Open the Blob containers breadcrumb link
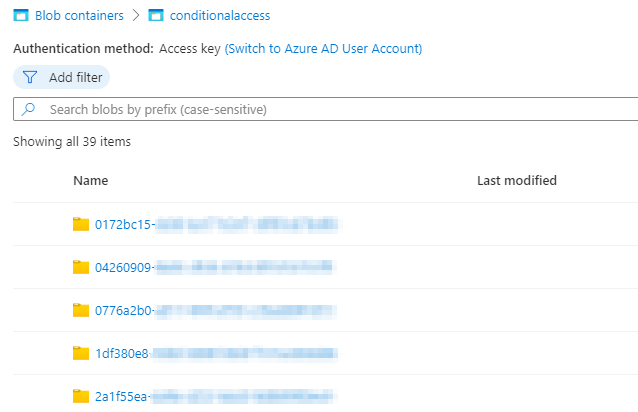 click(79, 16)
